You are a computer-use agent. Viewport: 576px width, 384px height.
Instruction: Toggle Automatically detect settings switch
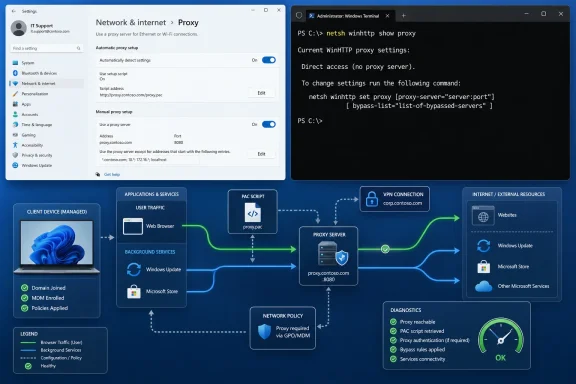[x=269, y=60]
